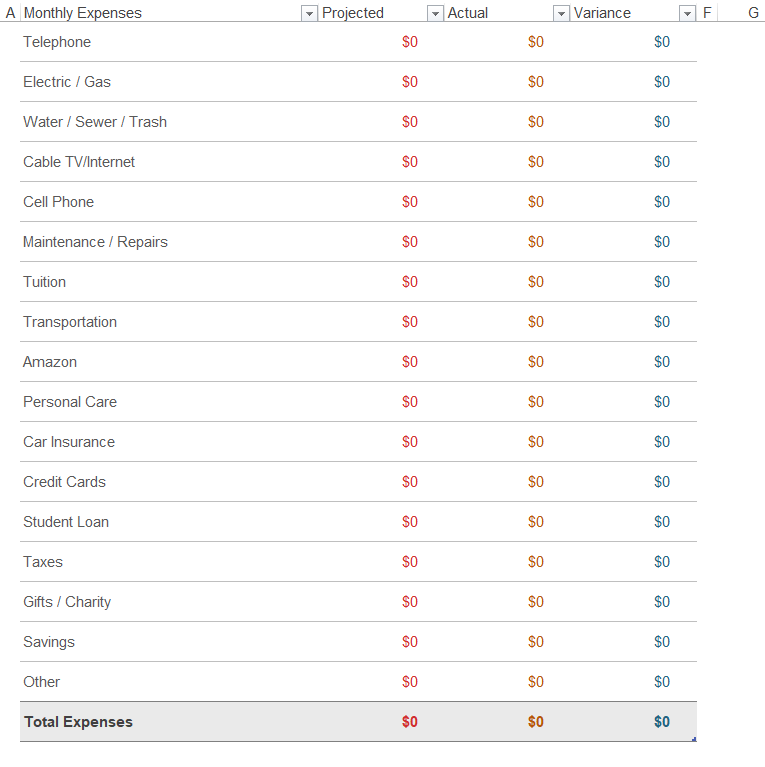
Task: Select the Variance value for Cell Phone
Action: (662, 202)
